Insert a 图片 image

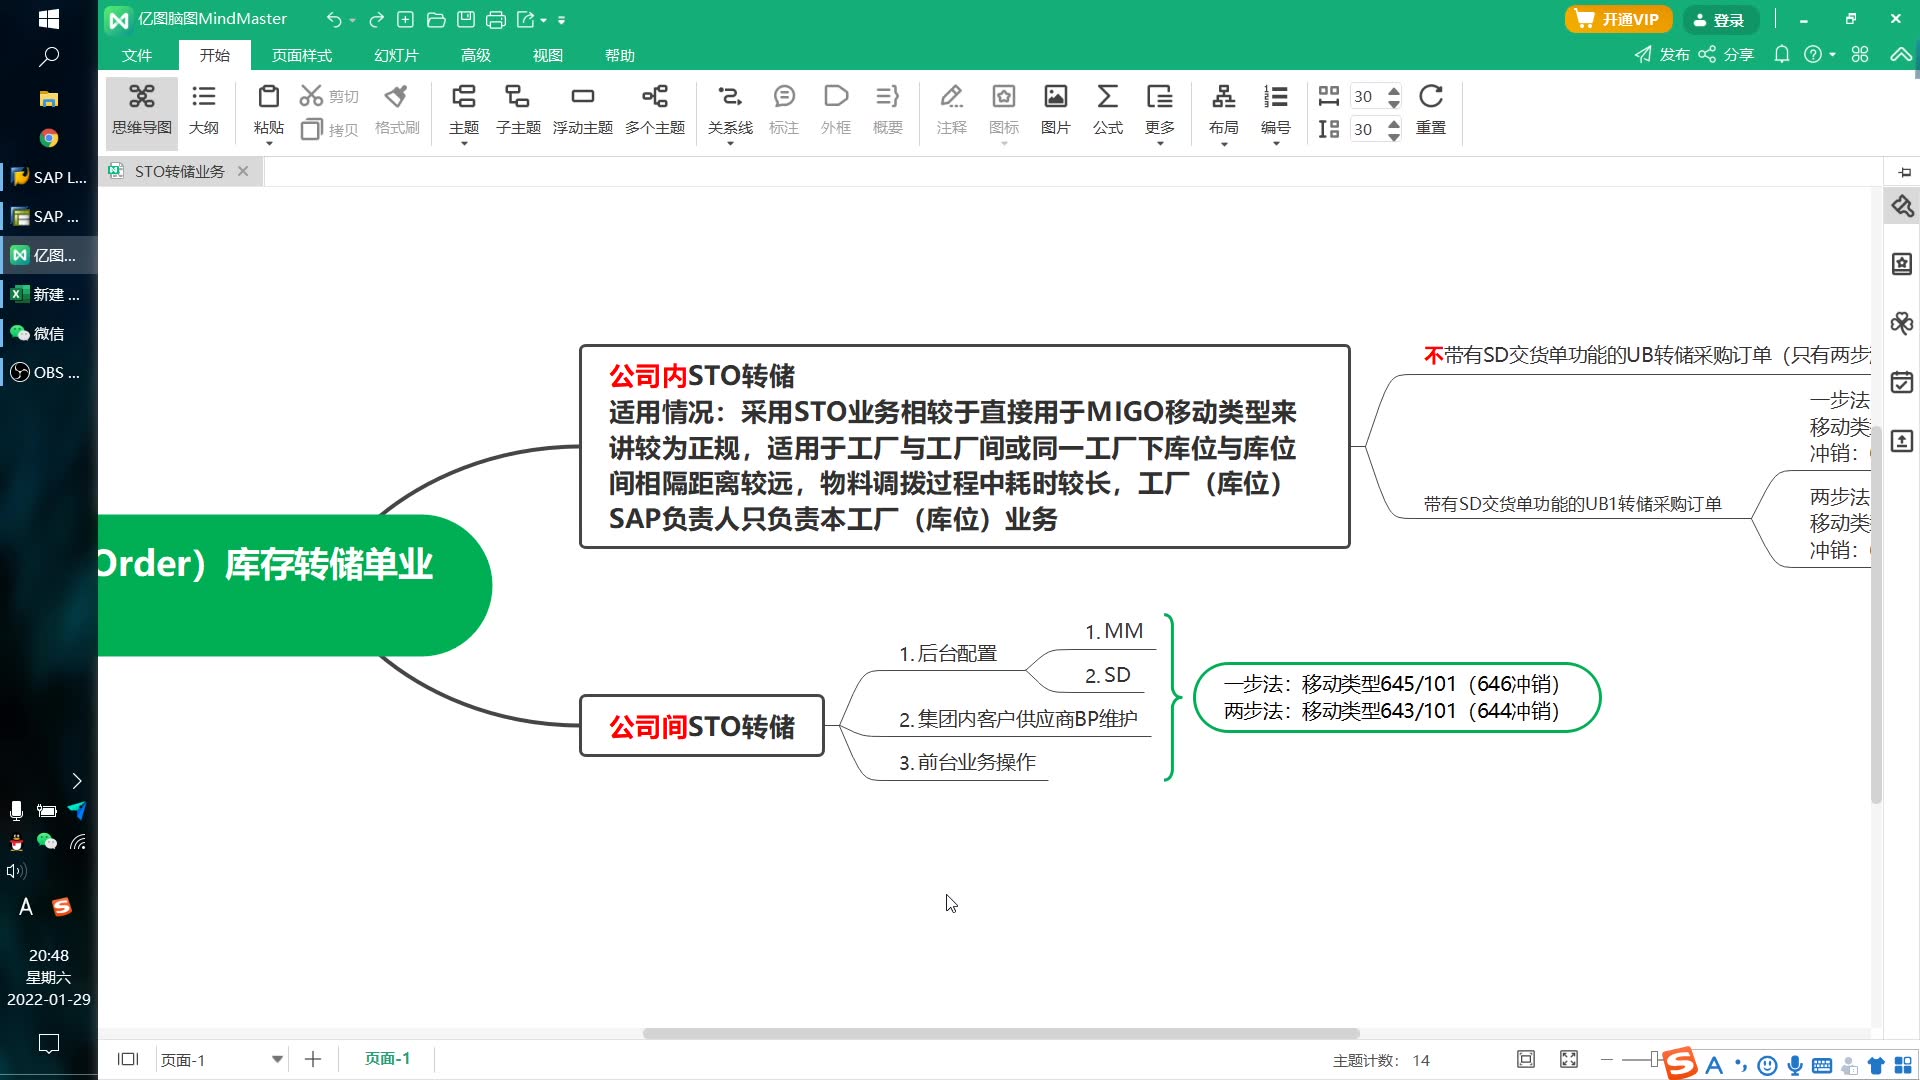pos(1056,110)
